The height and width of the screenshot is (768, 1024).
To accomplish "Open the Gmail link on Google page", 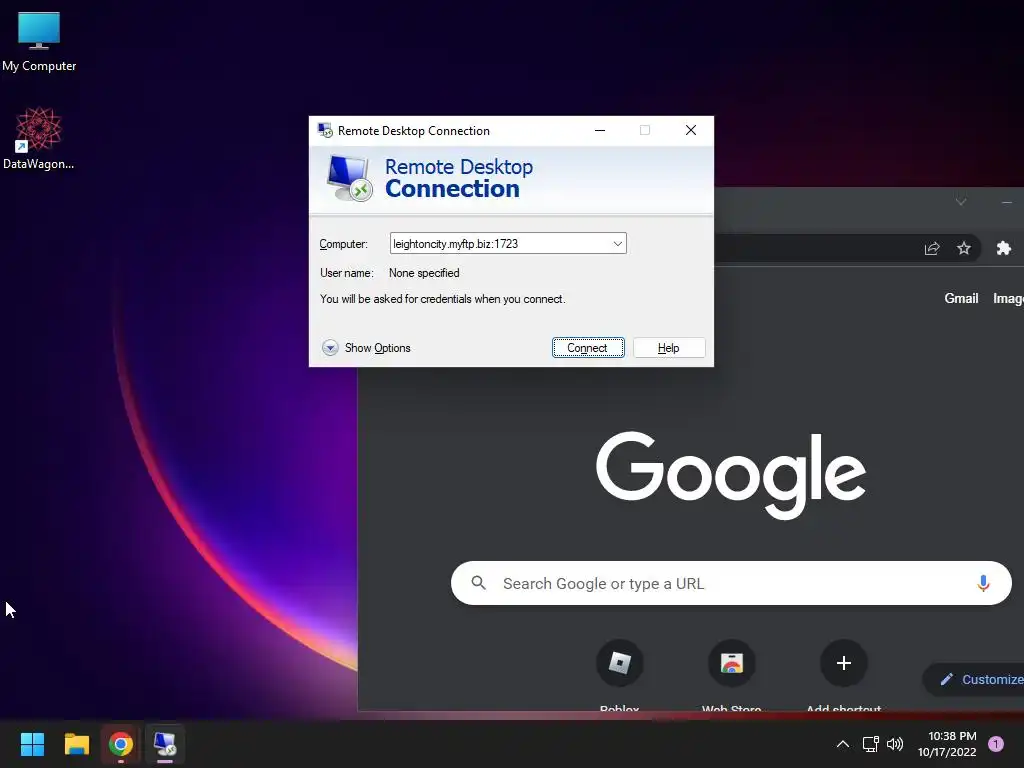I will 961,298.
